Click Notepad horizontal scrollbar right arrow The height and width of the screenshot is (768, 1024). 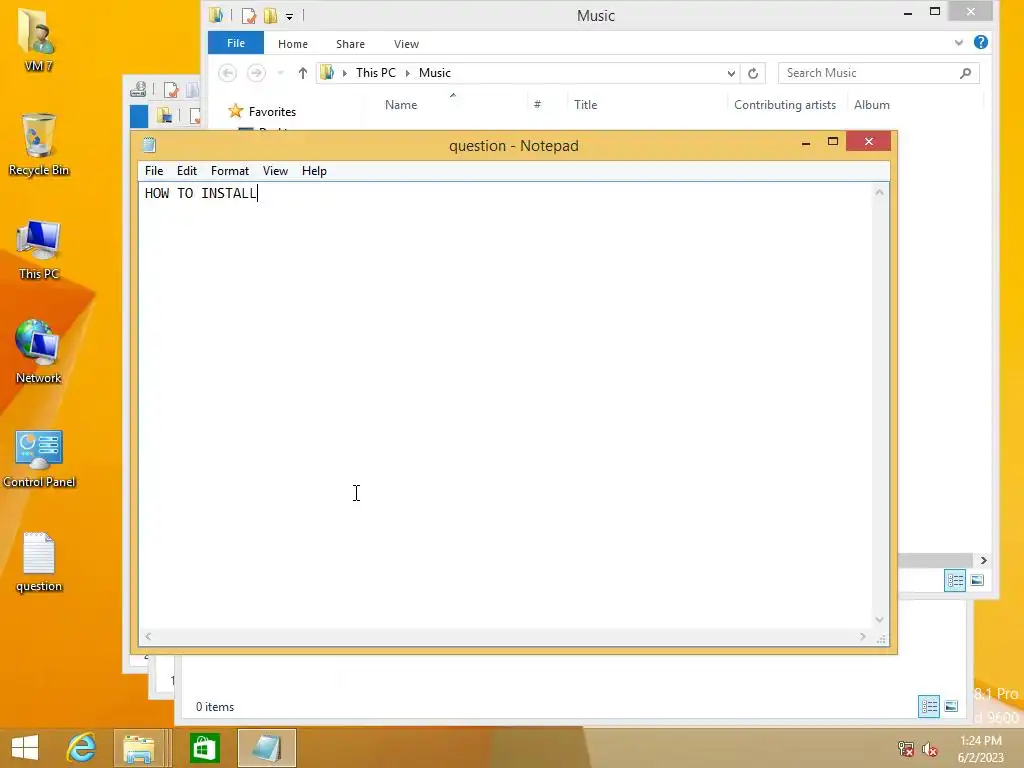click(x=863, y=636)
